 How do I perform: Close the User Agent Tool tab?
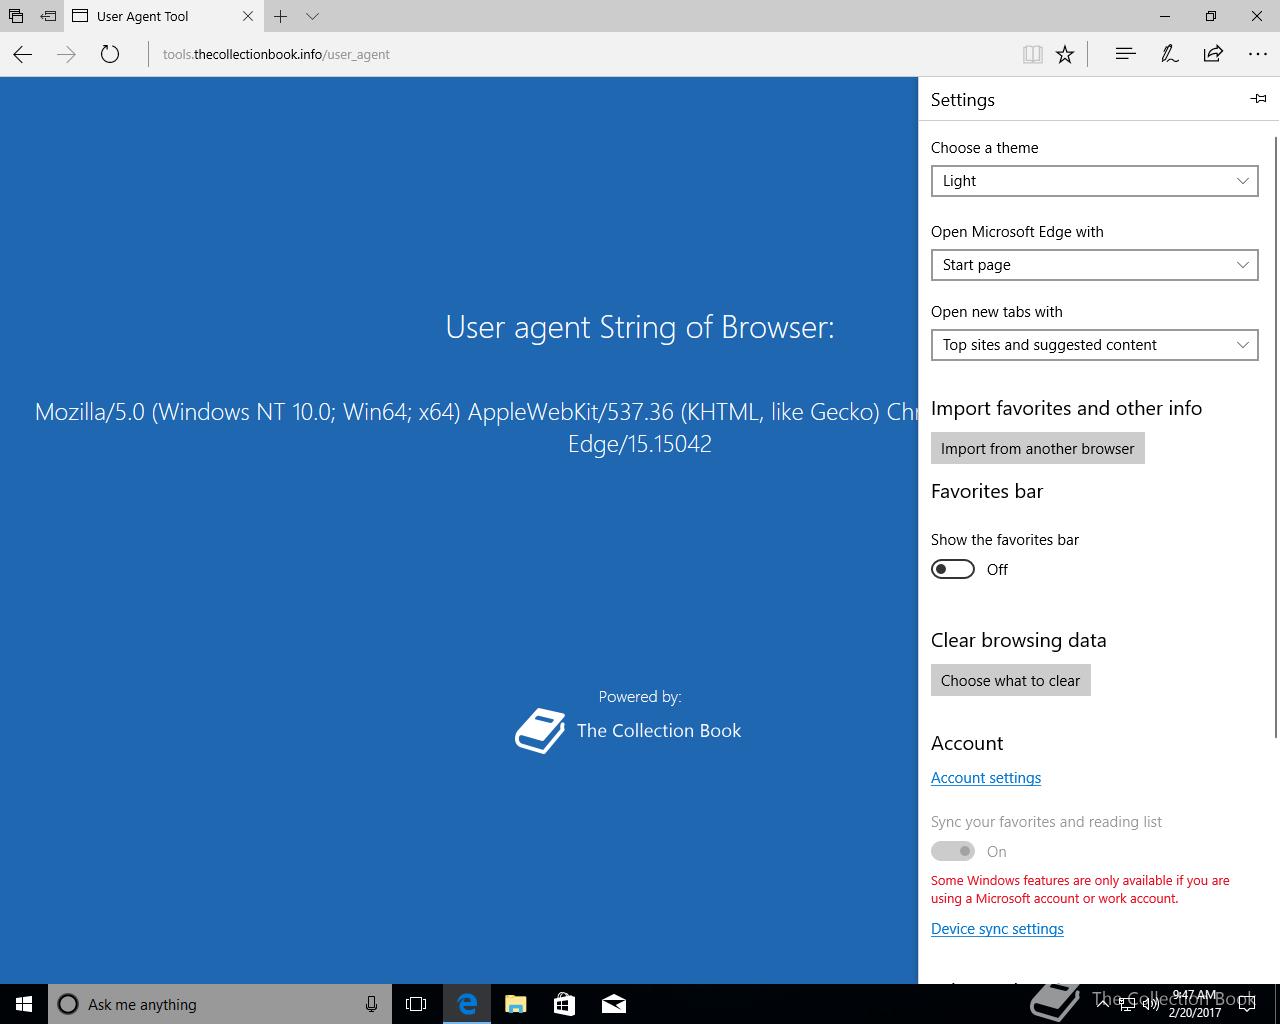(248, 16)
